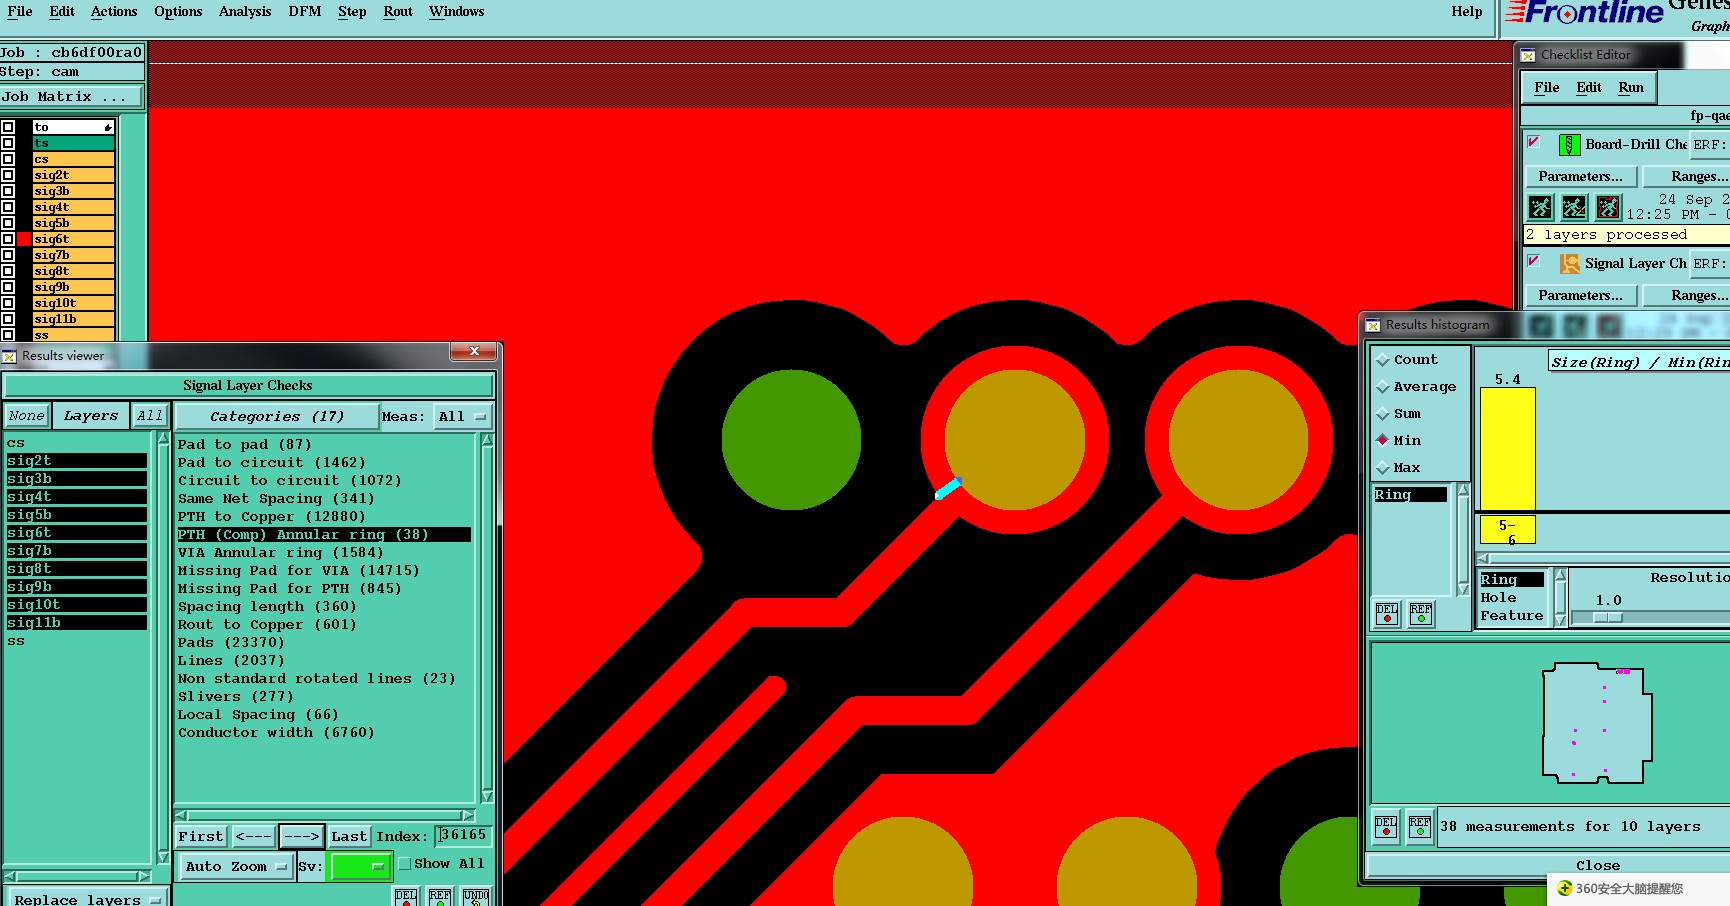
Task: Click the Index input field
Action: (465, 836)
